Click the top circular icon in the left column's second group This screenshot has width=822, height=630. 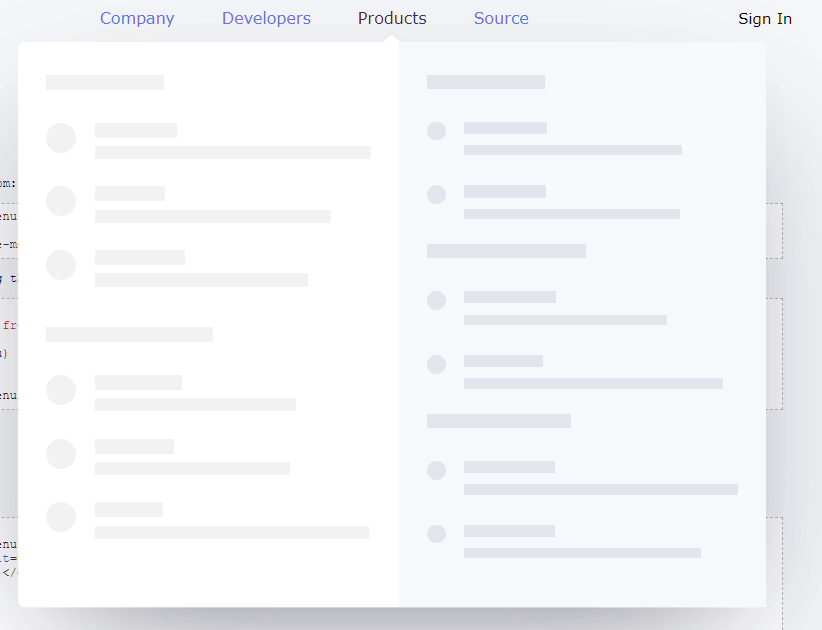pos(61,390)
